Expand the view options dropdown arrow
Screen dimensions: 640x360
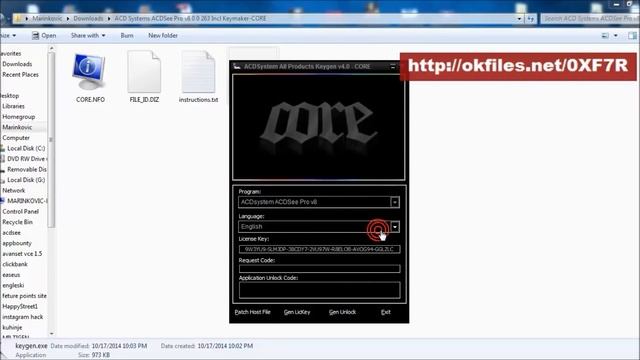tap(616, 36)
